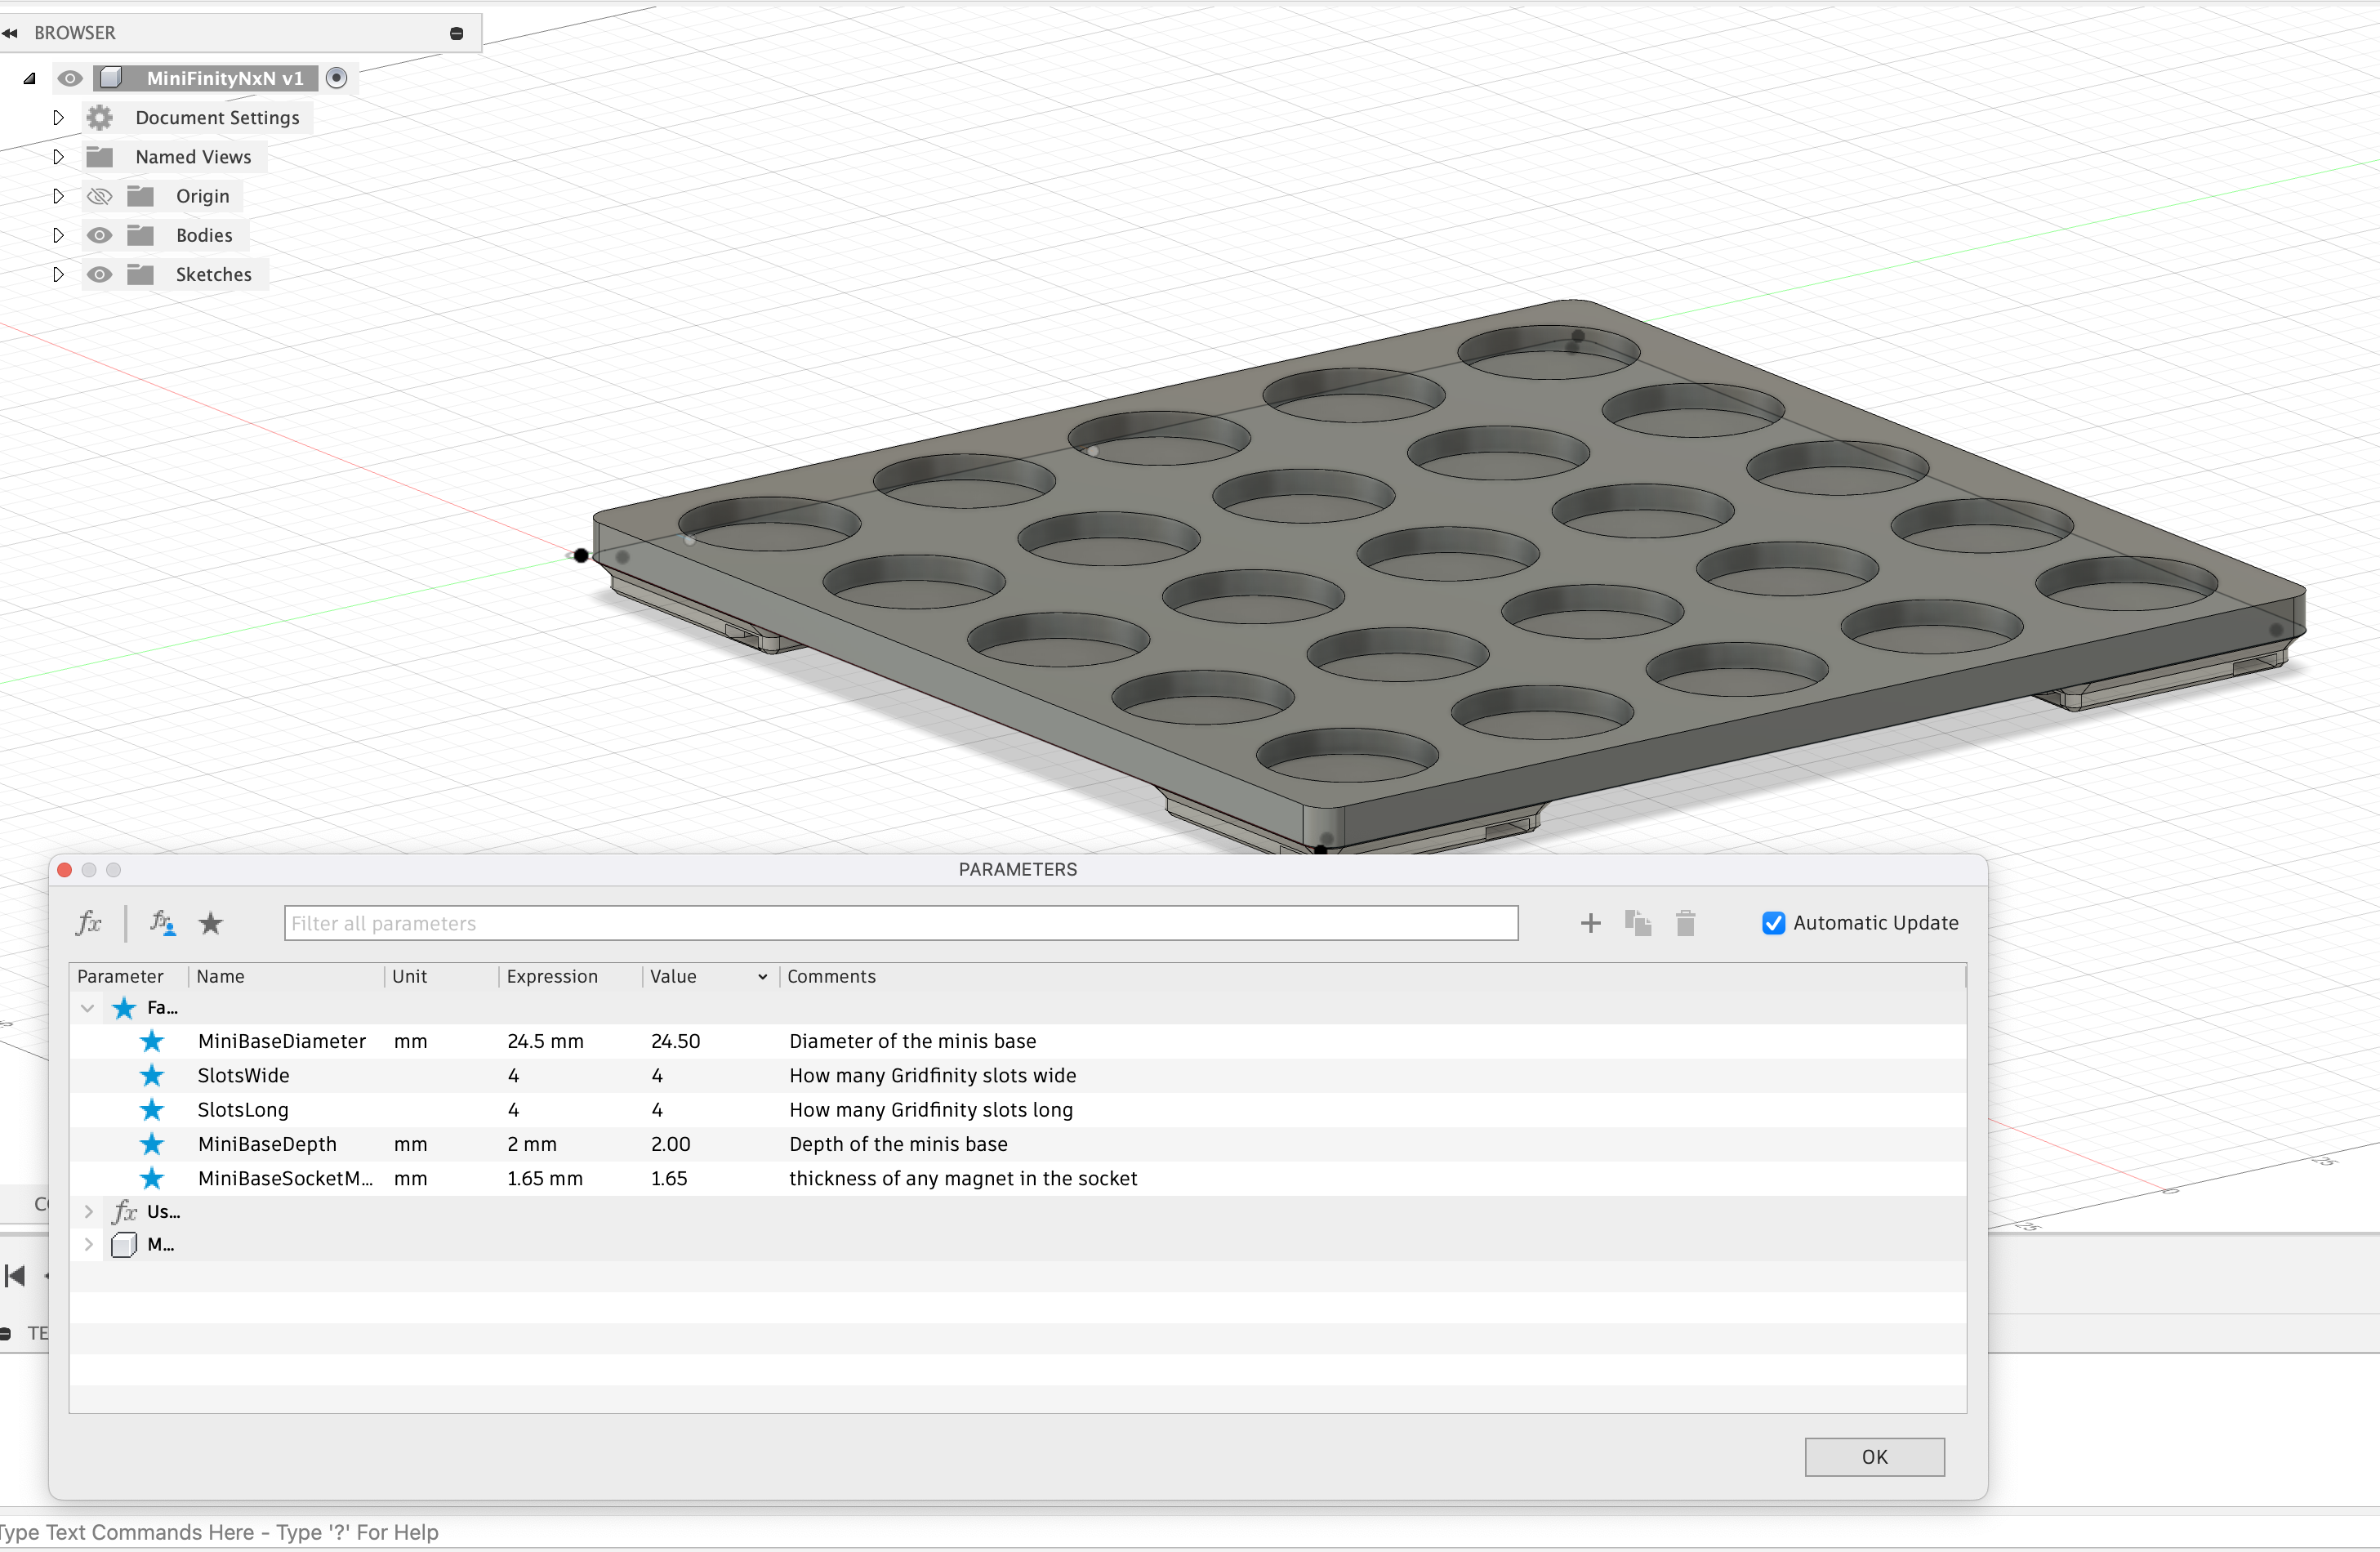Click the favorites group star icon
2380x1552 pixels.
(124, 1008)
